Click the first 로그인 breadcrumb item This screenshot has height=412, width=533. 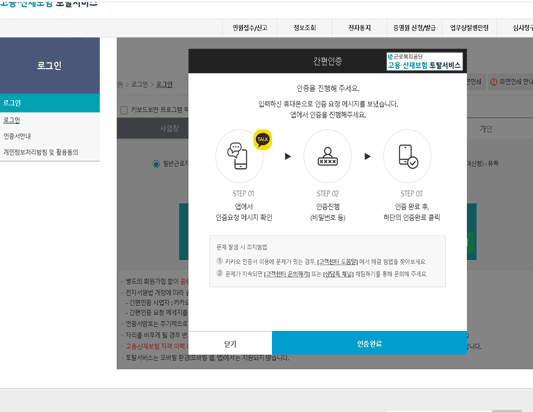click(139, 84)
